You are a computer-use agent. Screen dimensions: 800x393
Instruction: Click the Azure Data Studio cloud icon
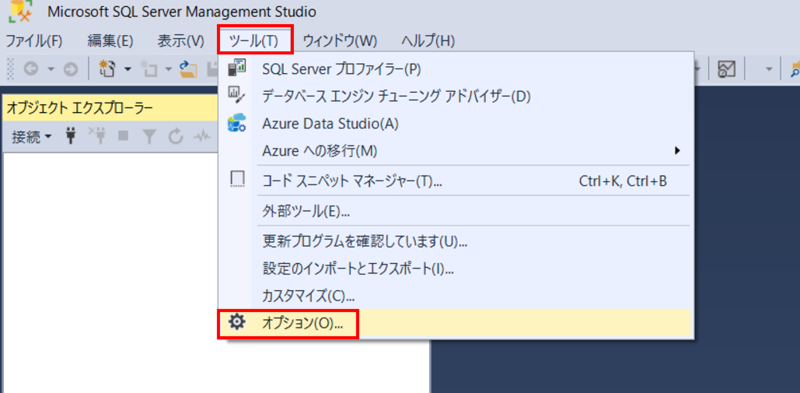click(237, 123)
